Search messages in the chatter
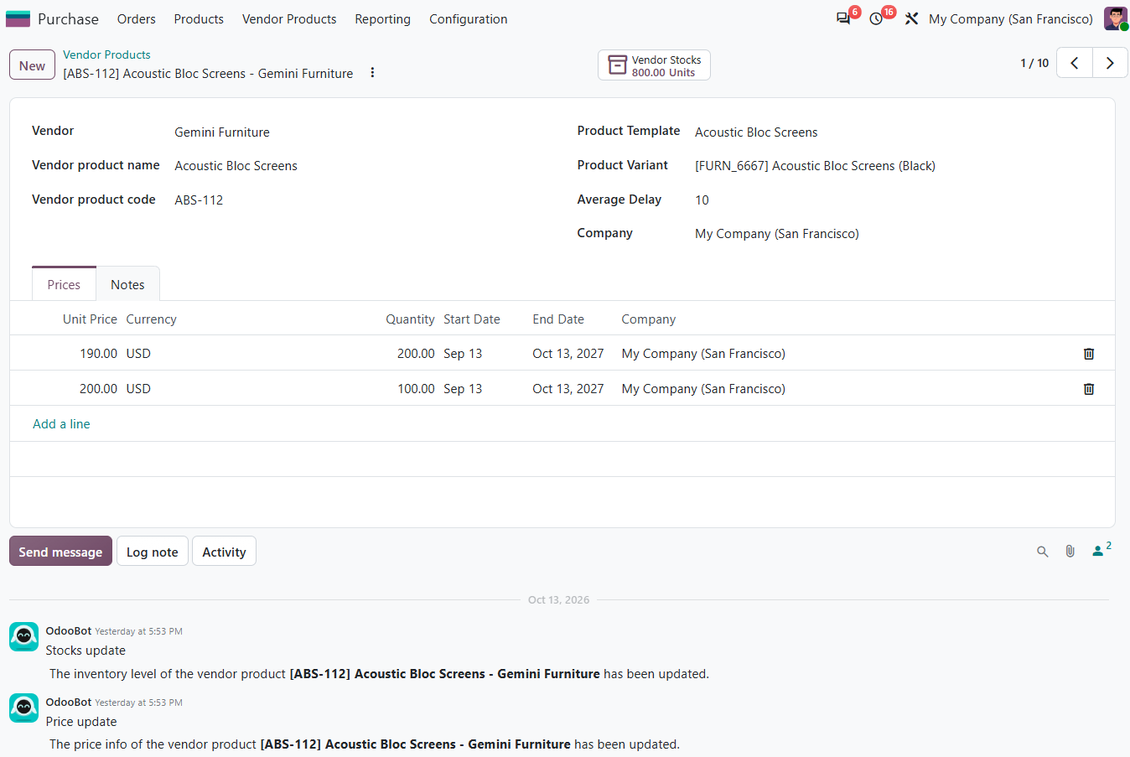This screenshot has height=757, width=1130. tap(1042, 552)
